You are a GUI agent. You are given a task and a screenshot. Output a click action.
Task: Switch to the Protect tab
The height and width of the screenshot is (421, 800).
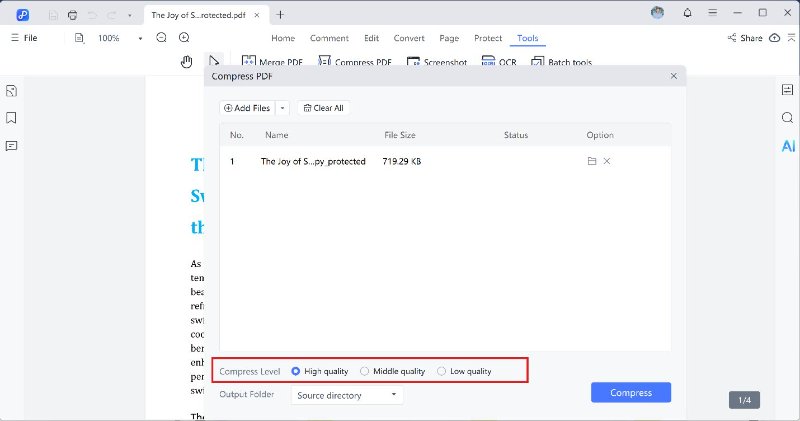pos(488,38)
